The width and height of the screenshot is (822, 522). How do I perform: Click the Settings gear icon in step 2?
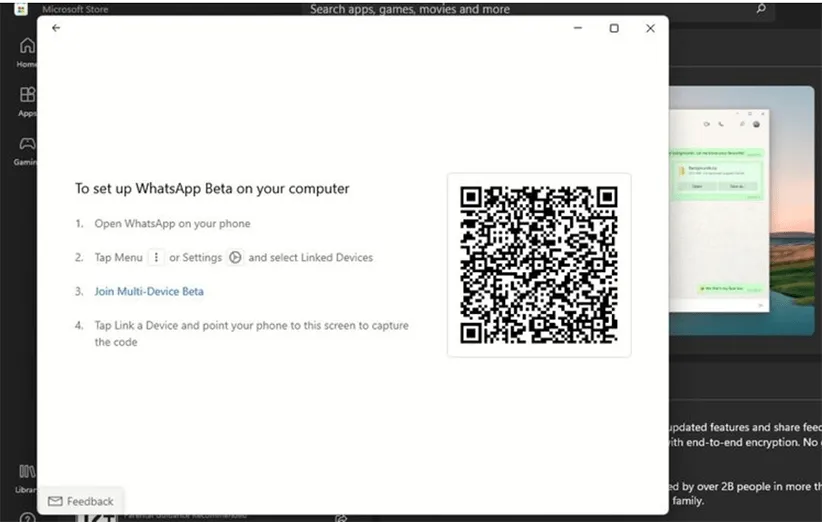pos(235,257)
